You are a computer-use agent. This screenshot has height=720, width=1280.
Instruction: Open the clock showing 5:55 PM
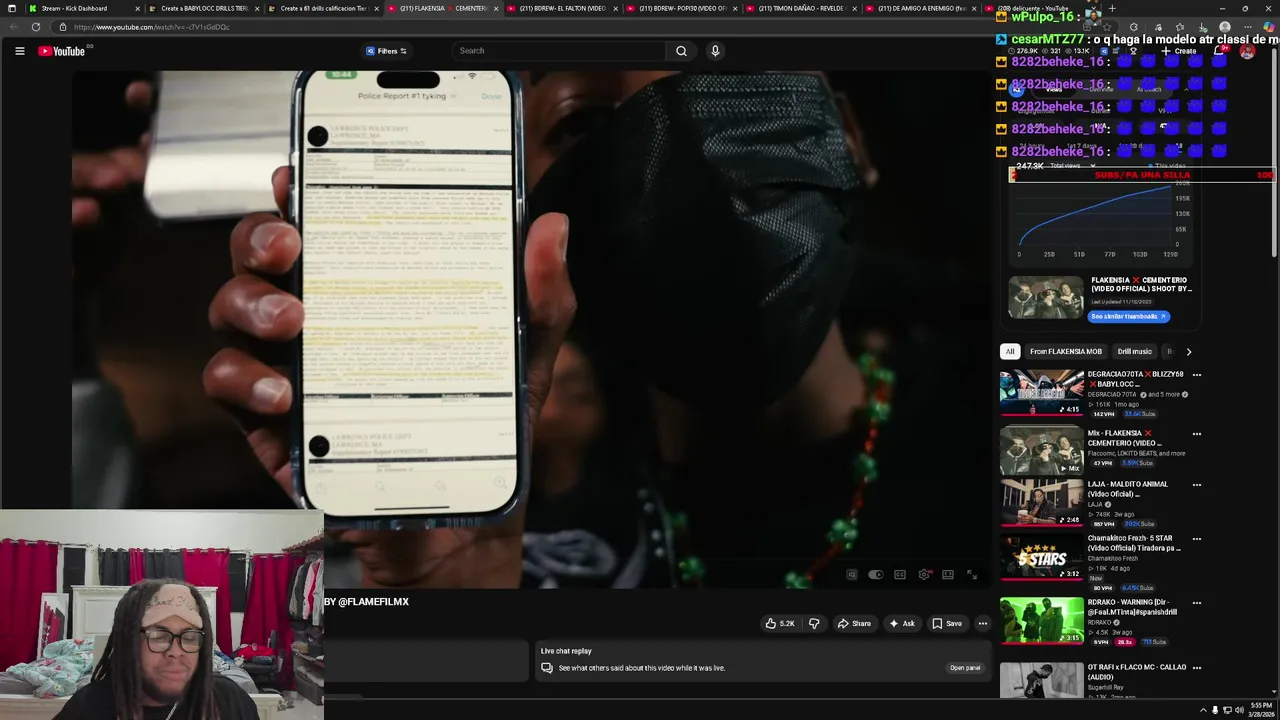click(x=1260, y=710)
